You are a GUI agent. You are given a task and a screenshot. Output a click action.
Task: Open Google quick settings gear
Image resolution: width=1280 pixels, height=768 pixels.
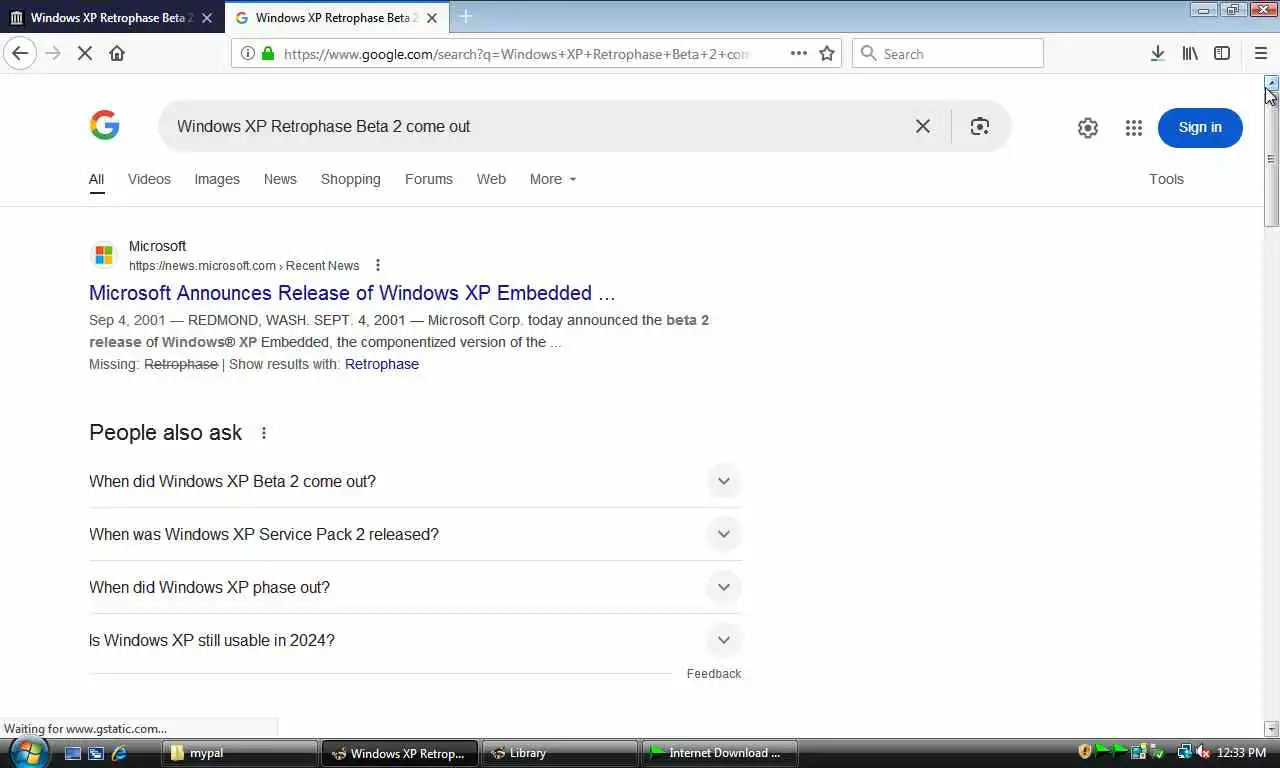pos(1088,127)
